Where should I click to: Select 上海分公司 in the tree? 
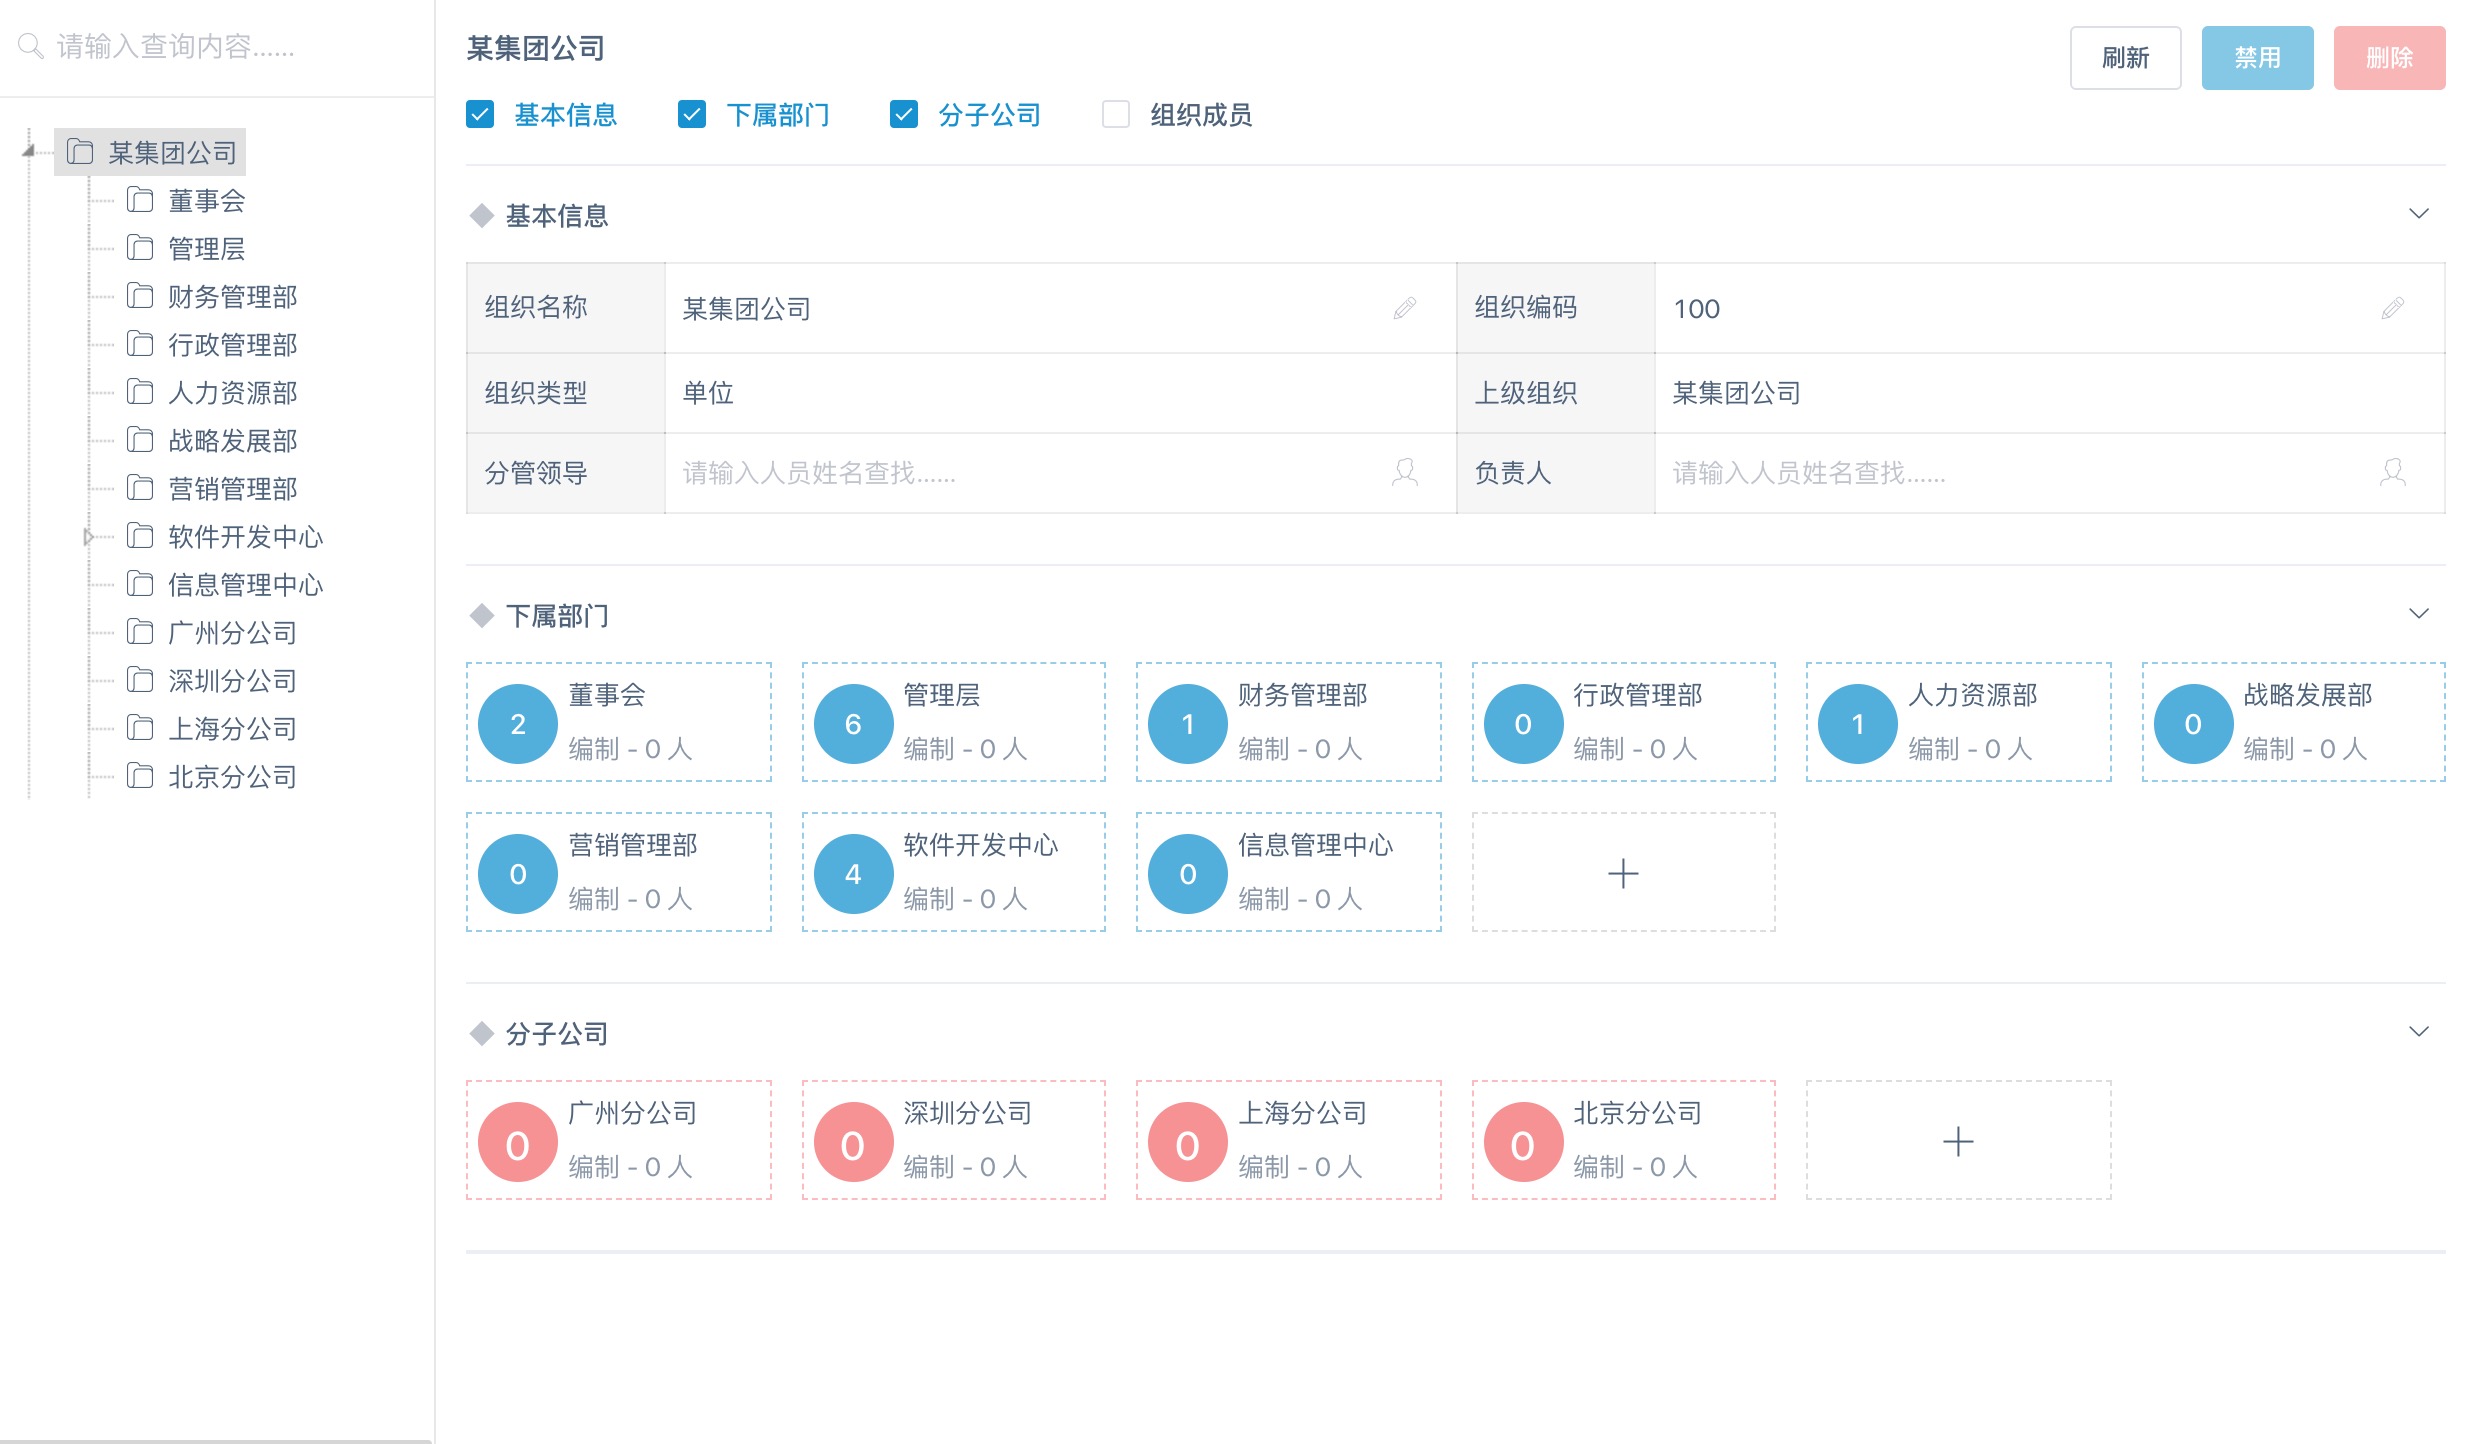(x=232, y=729)
